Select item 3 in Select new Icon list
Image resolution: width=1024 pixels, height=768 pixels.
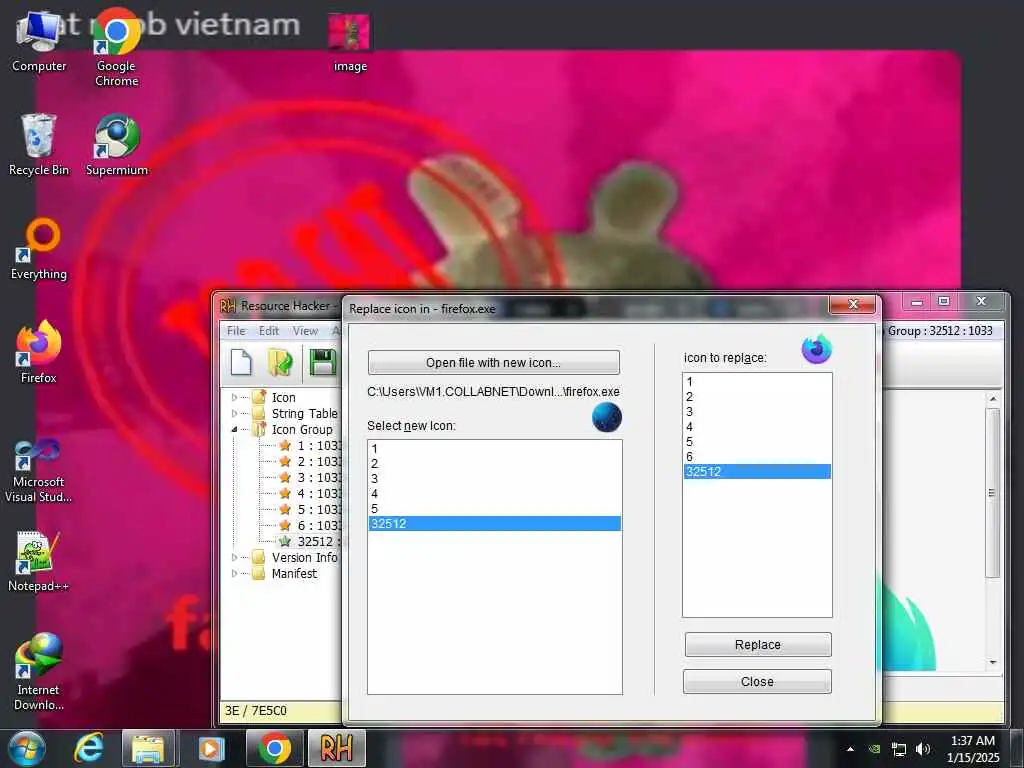click(x=494, y=479)
